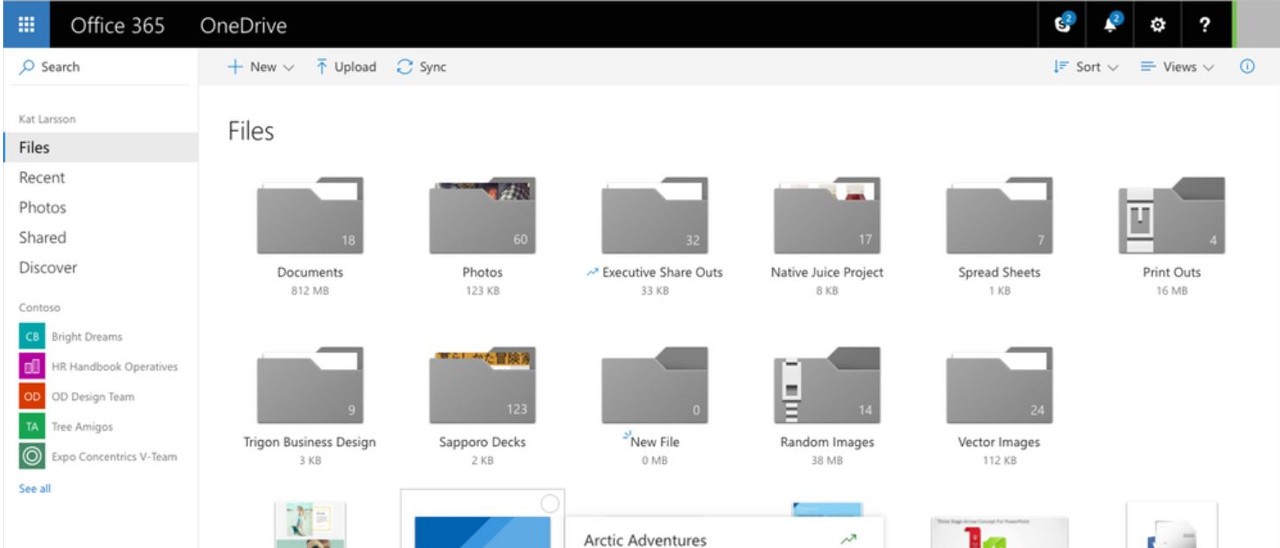Image resolution: width=1280 pixels, height=548 pixels.
Task: Select the circle checkbox on the blue file tile
Action: point(549,504)
